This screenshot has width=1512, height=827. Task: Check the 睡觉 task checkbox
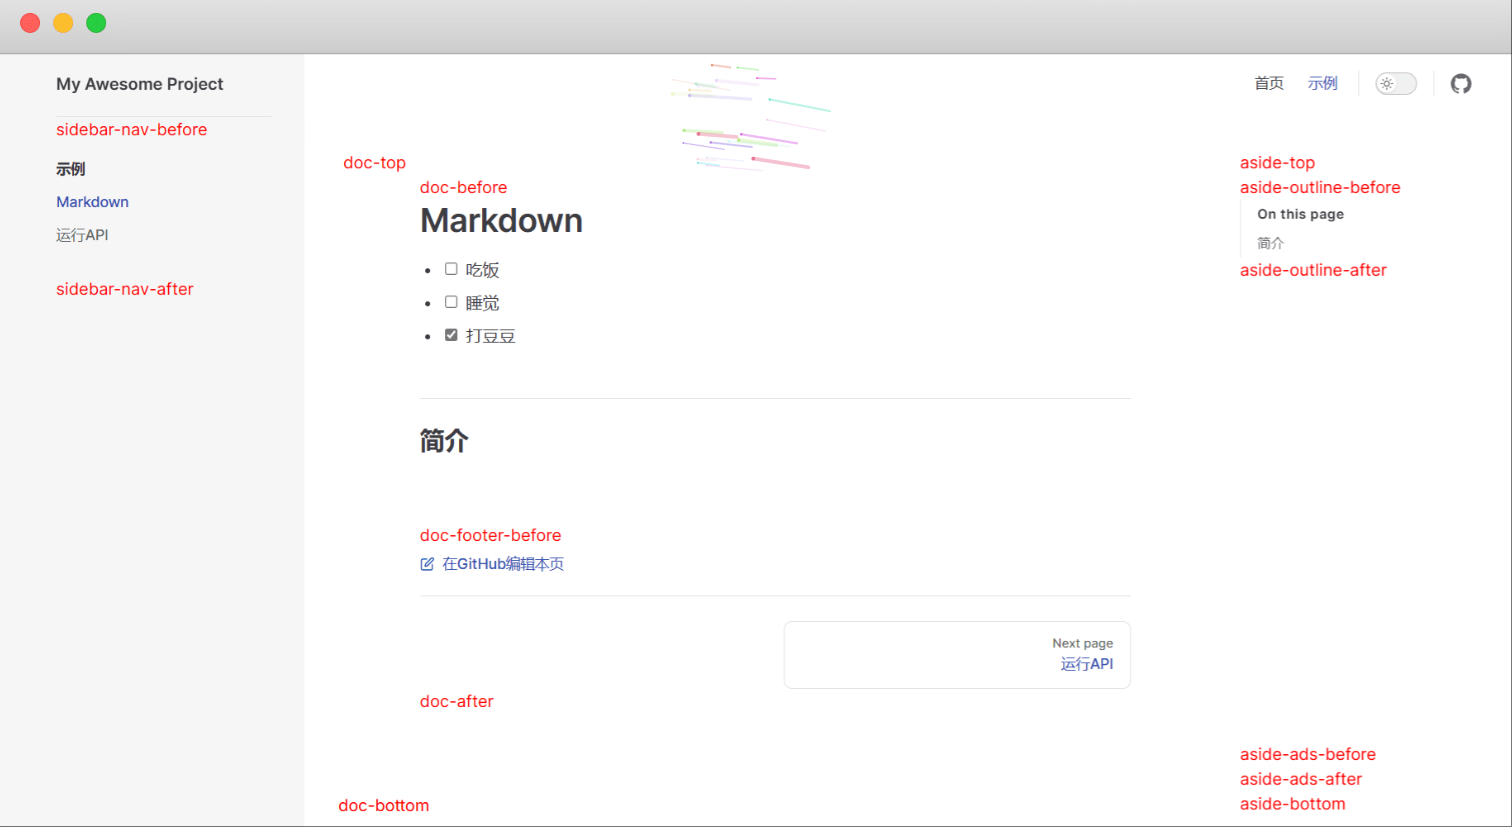(x=451, y=302)
